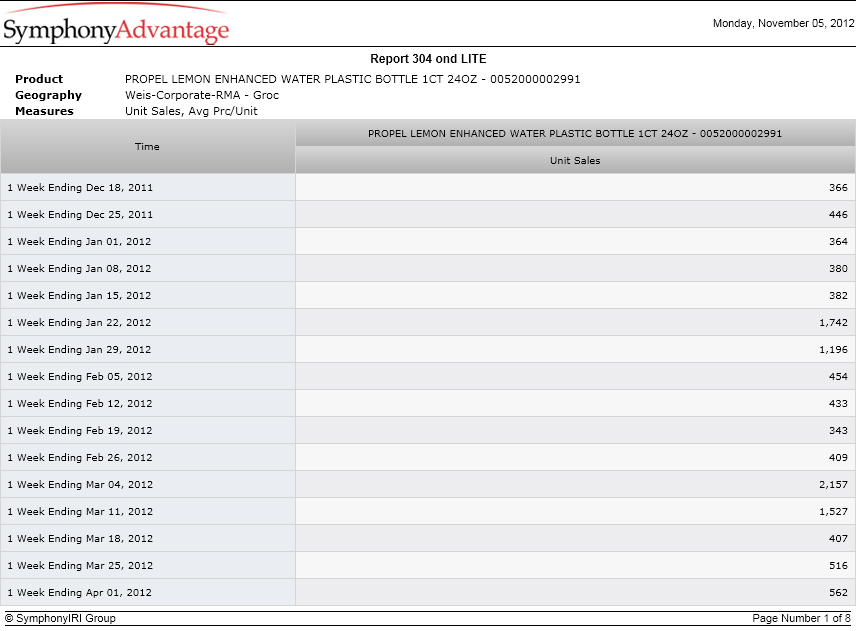This screenshot has height=631, width=856.
Task: Select row 1 Week Ending Mar 18, 2012
Action: [428, 539]
